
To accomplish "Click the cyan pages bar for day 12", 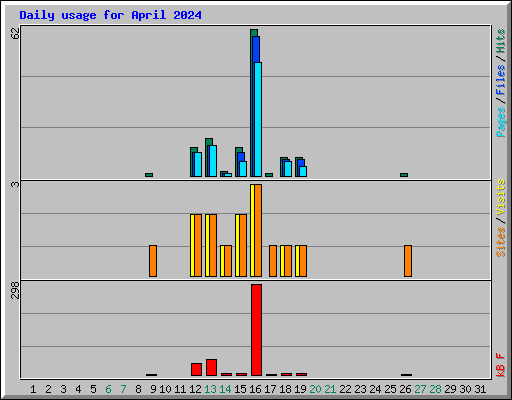I will [198, 164].
